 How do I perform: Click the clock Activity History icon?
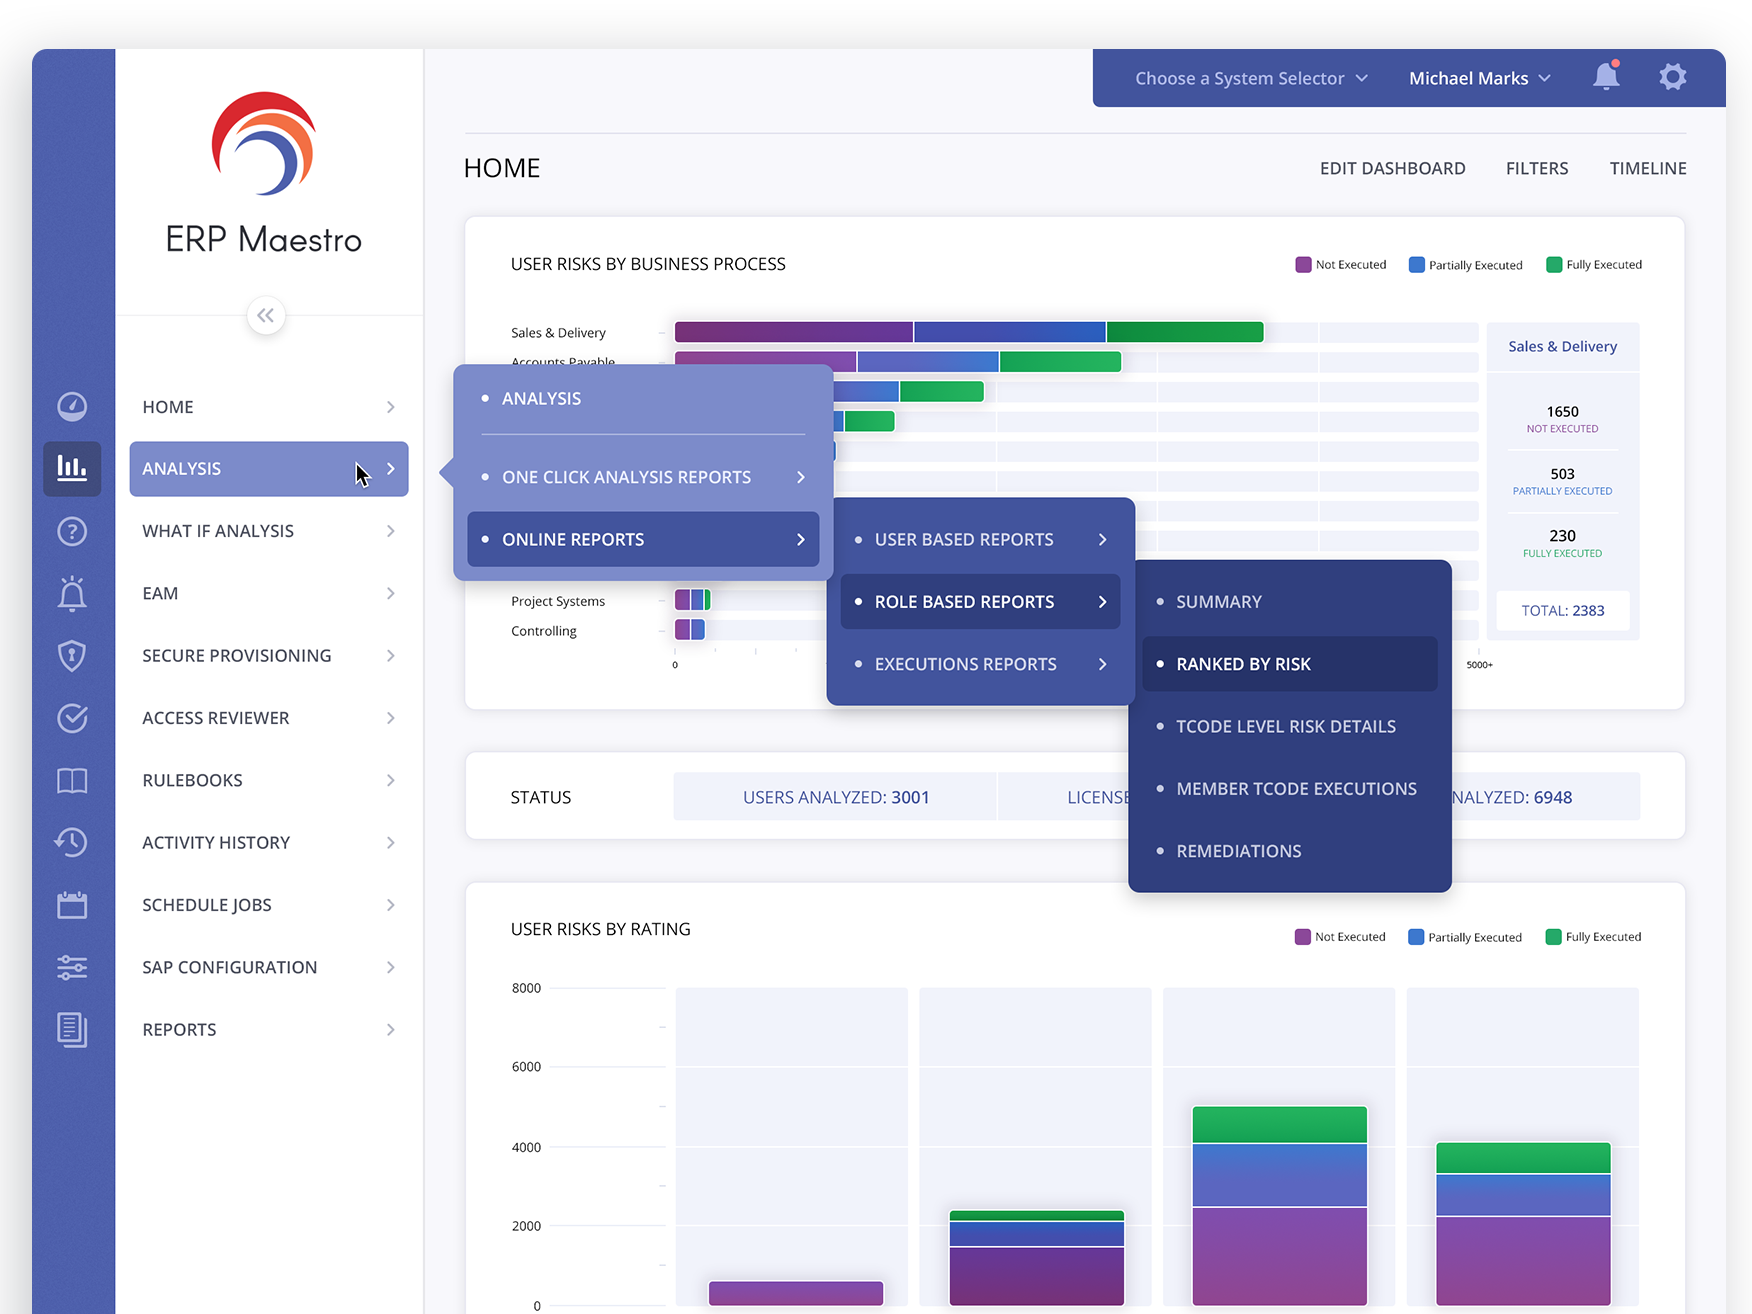[72, 843]
